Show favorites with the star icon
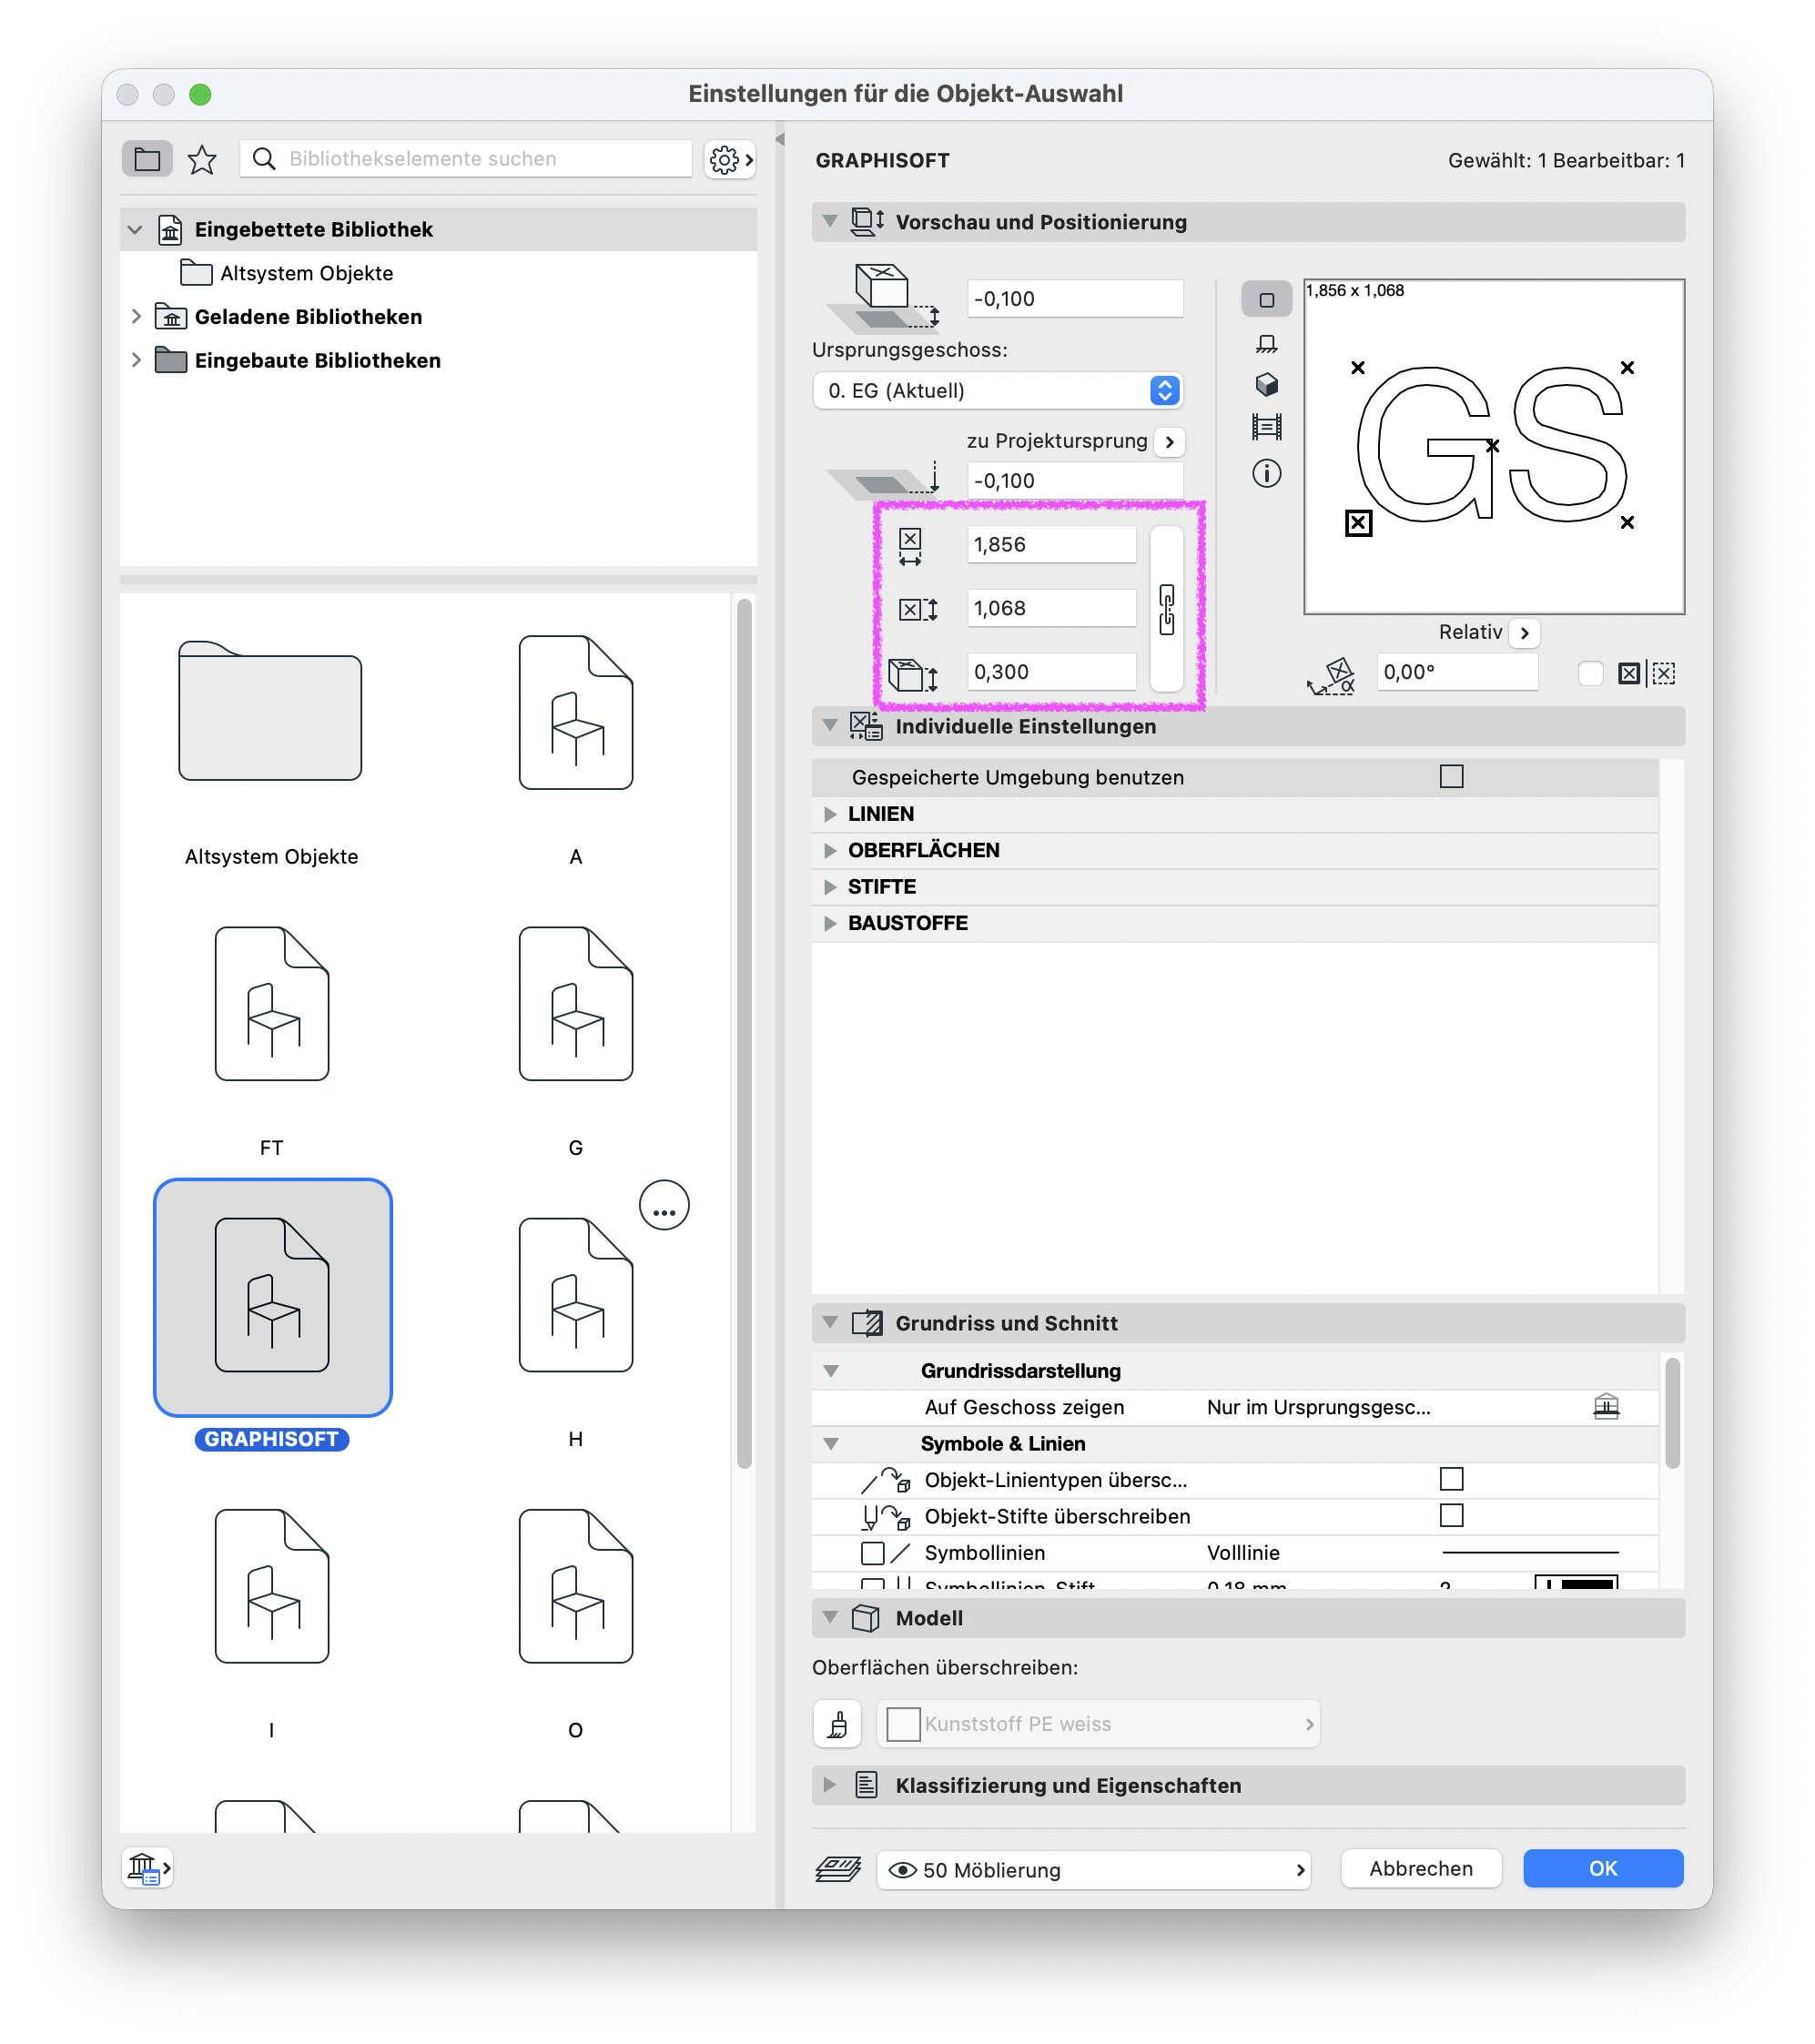 (x=202, y=159)
